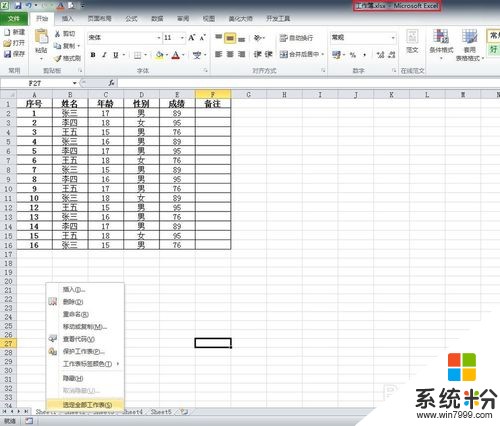
Task: Click the Increase Font Size icon
Action: point(192,38)
